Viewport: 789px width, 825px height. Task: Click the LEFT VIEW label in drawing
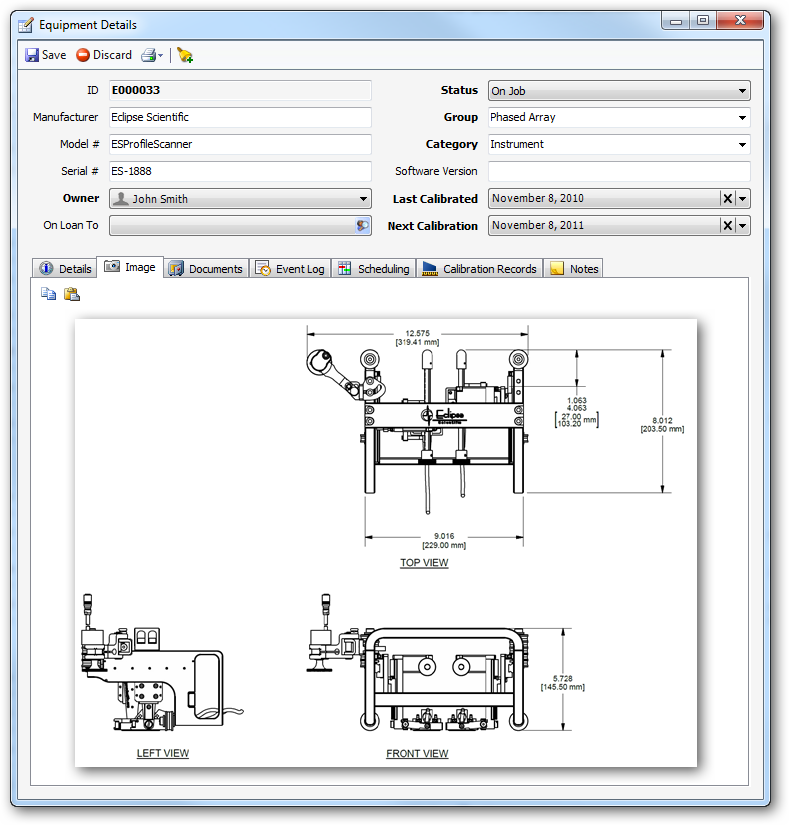[x=163, y=753]
